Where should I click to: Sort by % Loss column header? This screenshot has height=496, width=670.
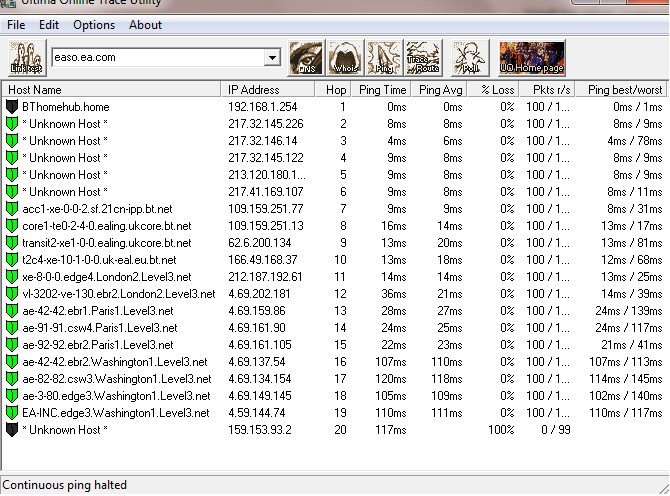(x=494, y=90)
